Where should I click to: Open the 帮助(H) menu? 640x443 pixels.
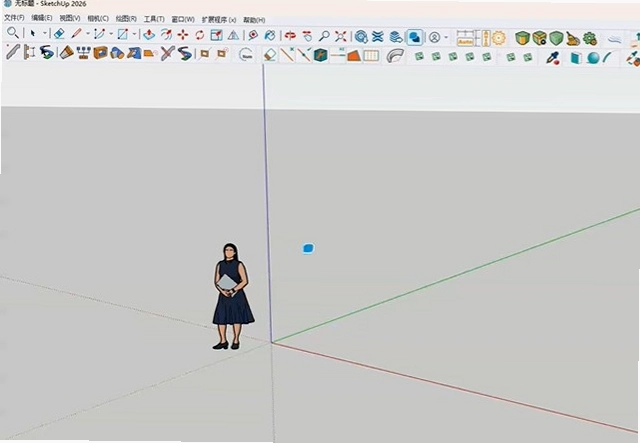pos(254,20)
